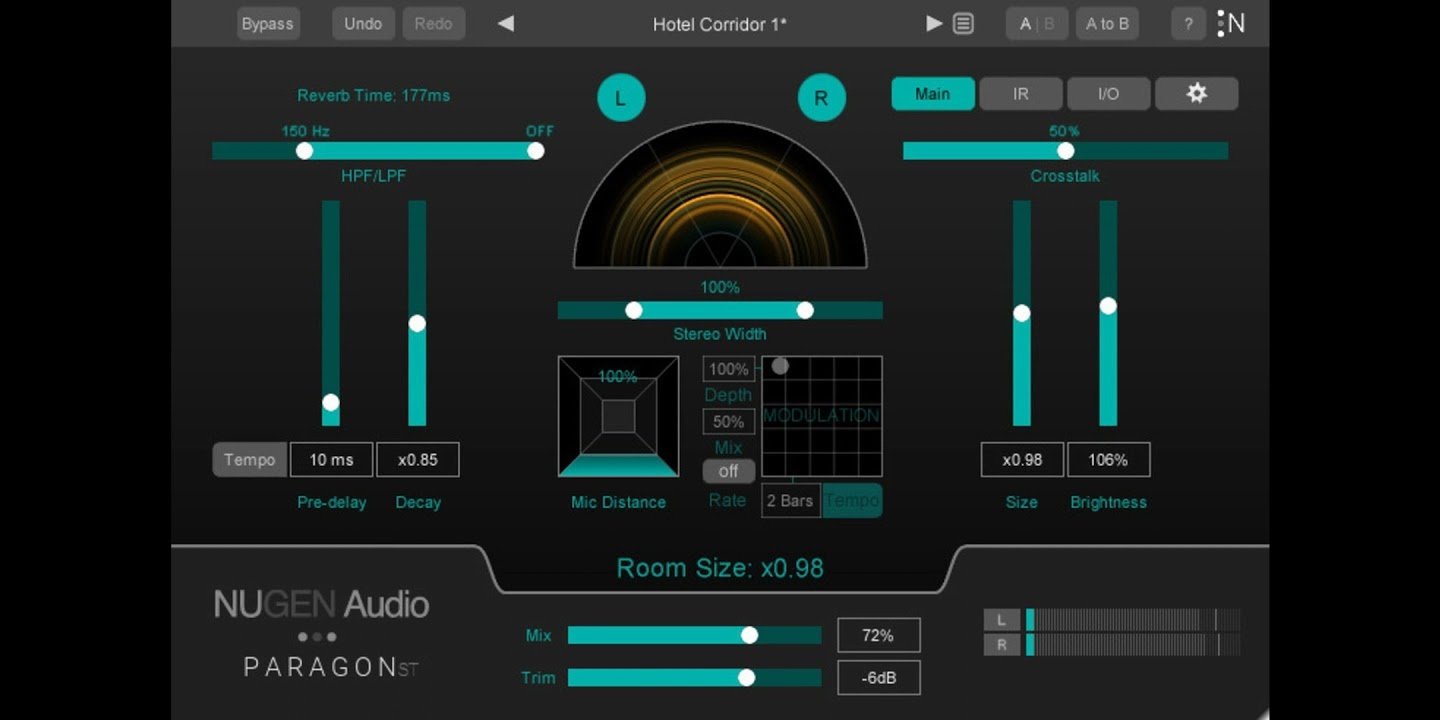Image resolution: width=1440 pixels, height=720 pixels.
Task: Open the Hotel Corridor 1 preset name
Action: click(719, 24)
